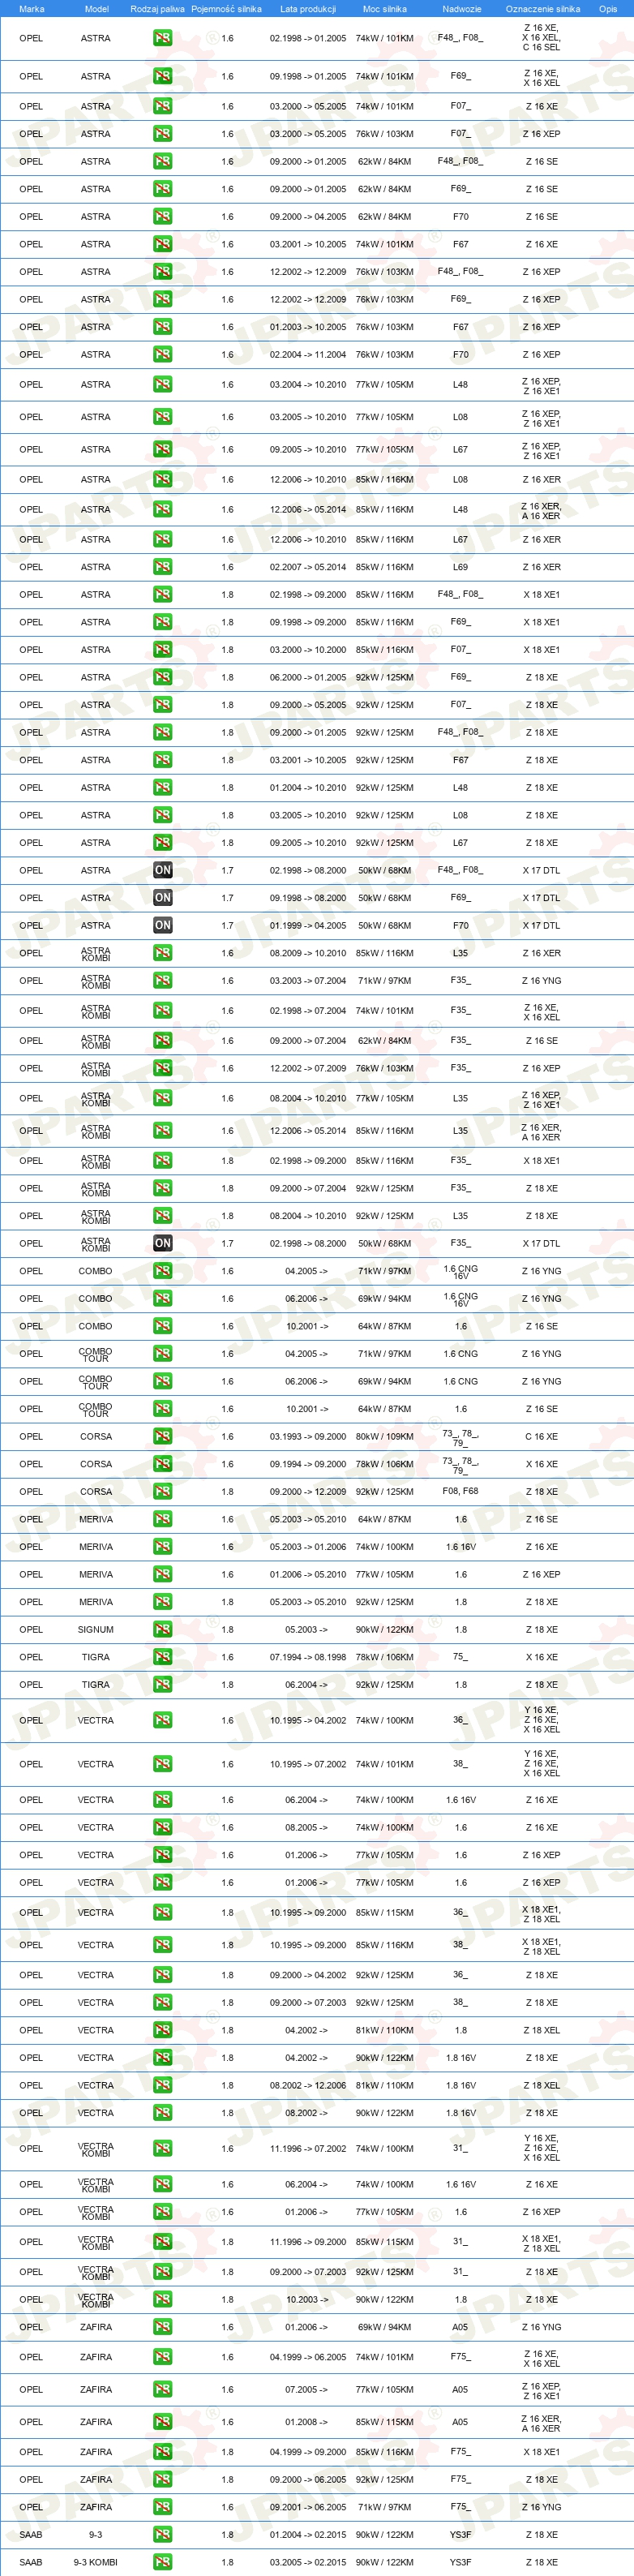
Task: Click the petrol icon in TIGRA 1.8 row
Action: click(162, 1684)
